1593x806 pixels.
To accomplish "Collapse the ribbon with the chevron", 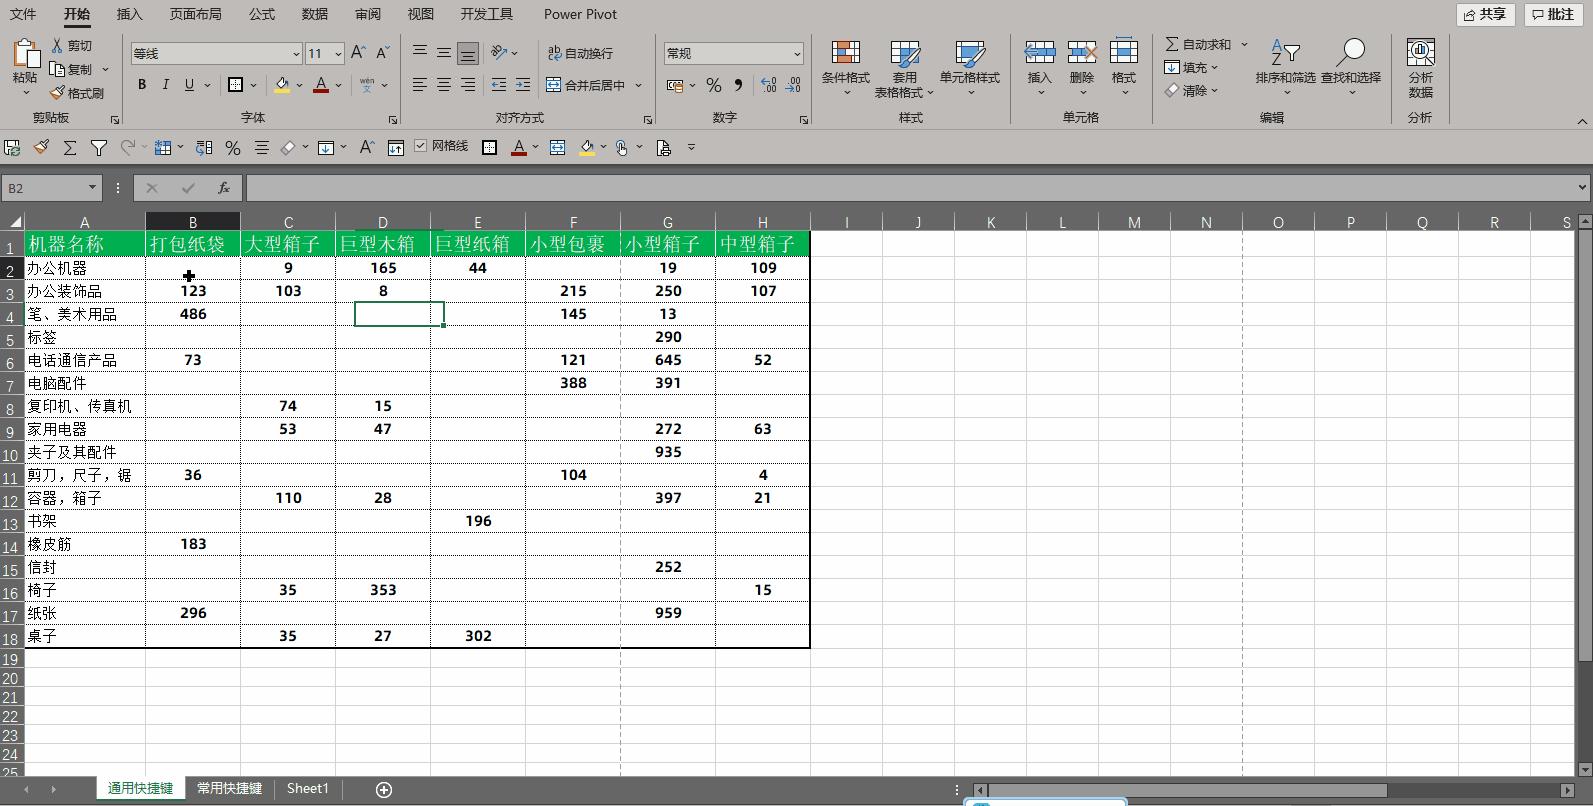I will click(x=1582, y=121).
